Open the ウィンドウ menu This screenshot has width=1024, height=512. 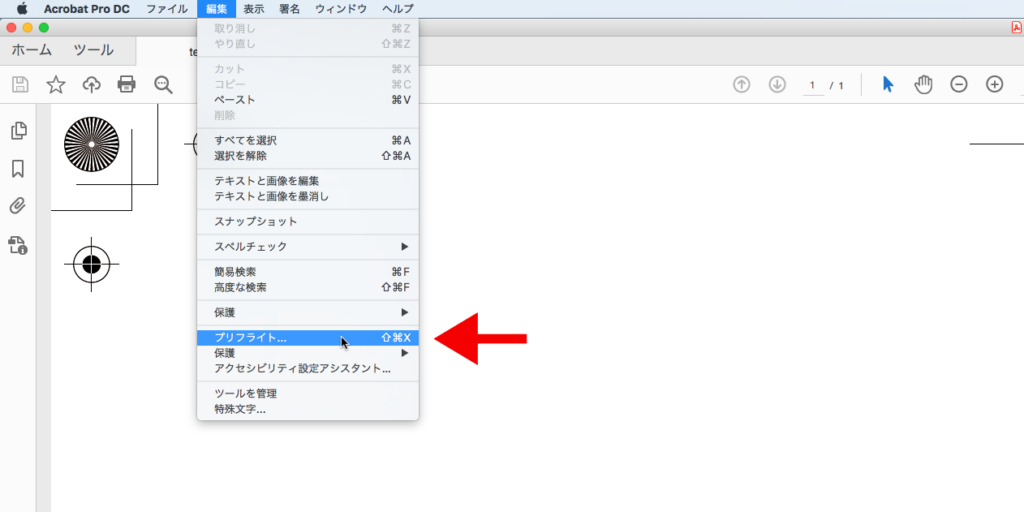[x=341, y=9]
